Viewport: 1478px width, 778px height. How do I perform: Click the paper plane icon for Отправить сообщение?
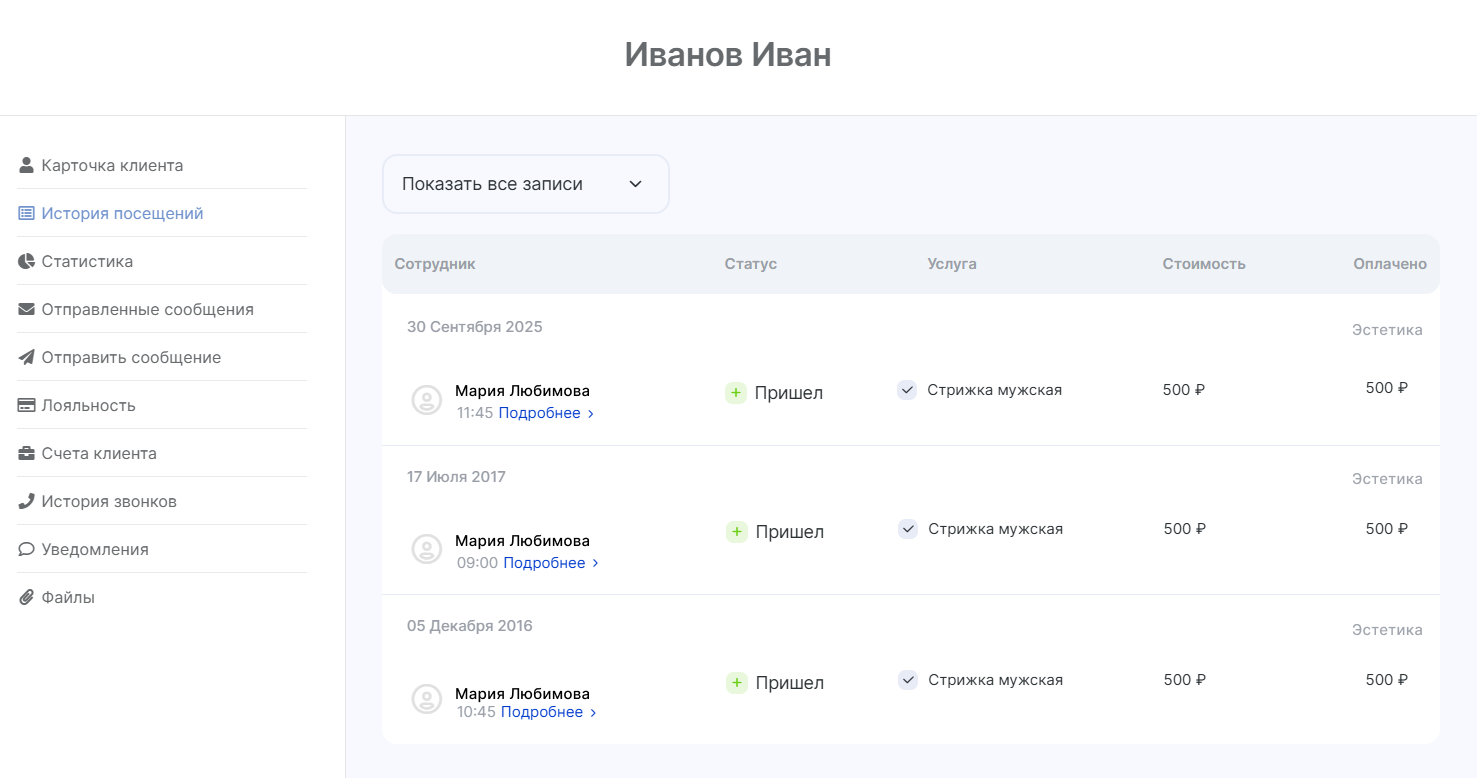pyautogui.click(x=26, y=357)
